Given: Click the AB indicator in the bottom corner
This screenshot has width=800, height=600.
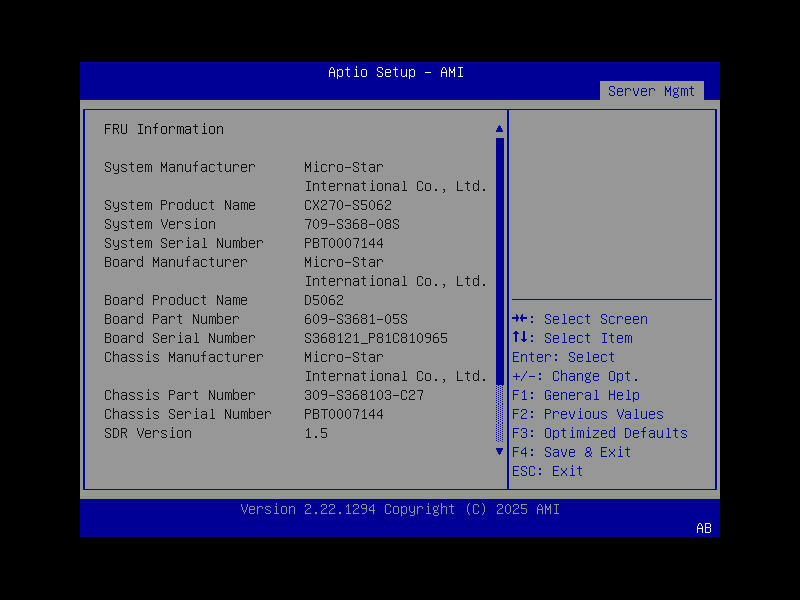Looking at the screenshot, I should pyautogui.click(x=703, y=529).
